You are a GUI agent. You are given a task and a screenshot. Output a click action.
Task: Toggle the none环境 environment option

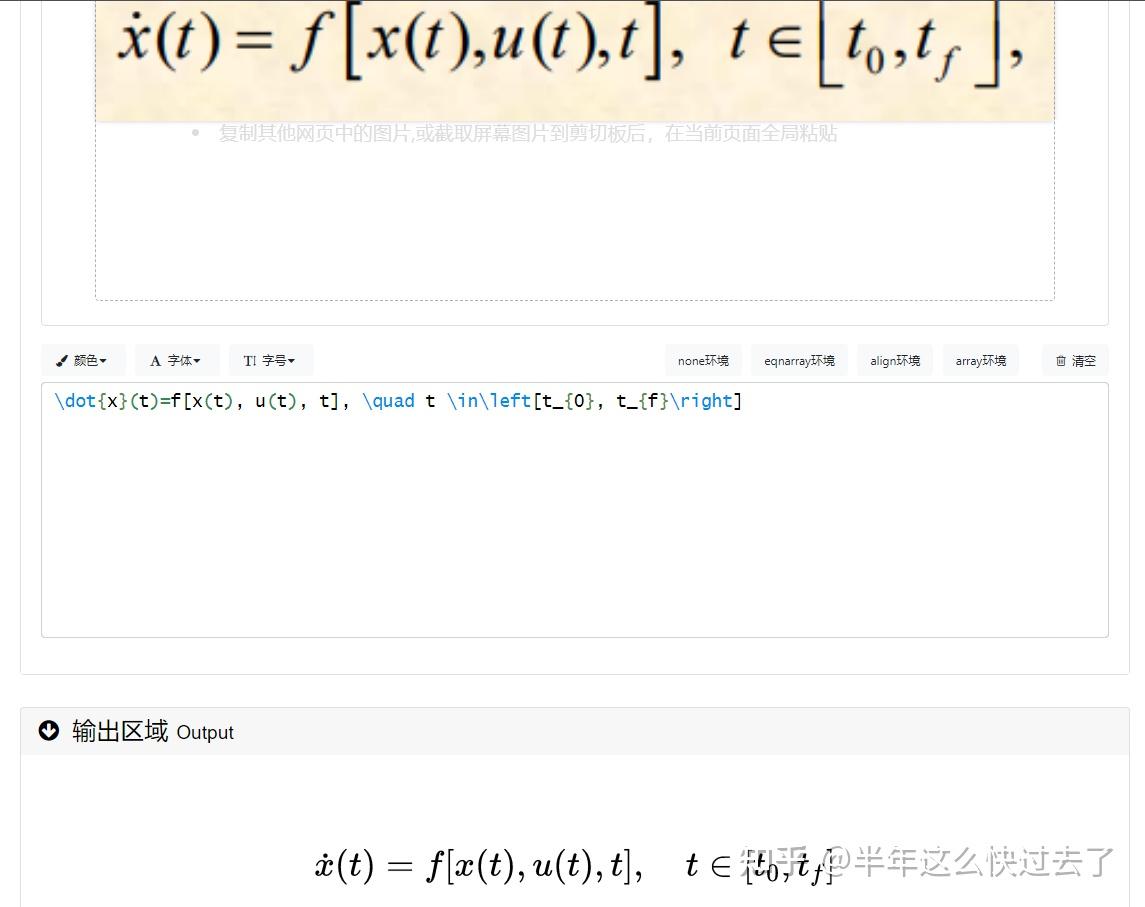pos(703,360)
